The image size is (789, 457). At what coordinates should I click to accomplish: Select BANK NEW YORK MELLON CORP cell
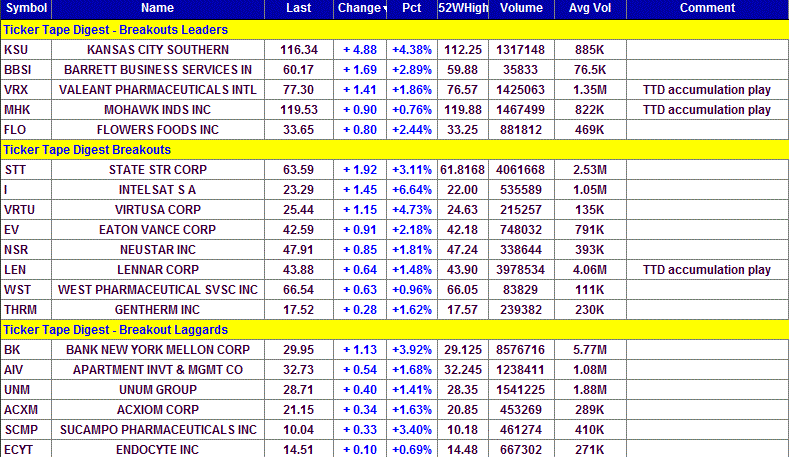pyautogui.click(x=157, y=350)
